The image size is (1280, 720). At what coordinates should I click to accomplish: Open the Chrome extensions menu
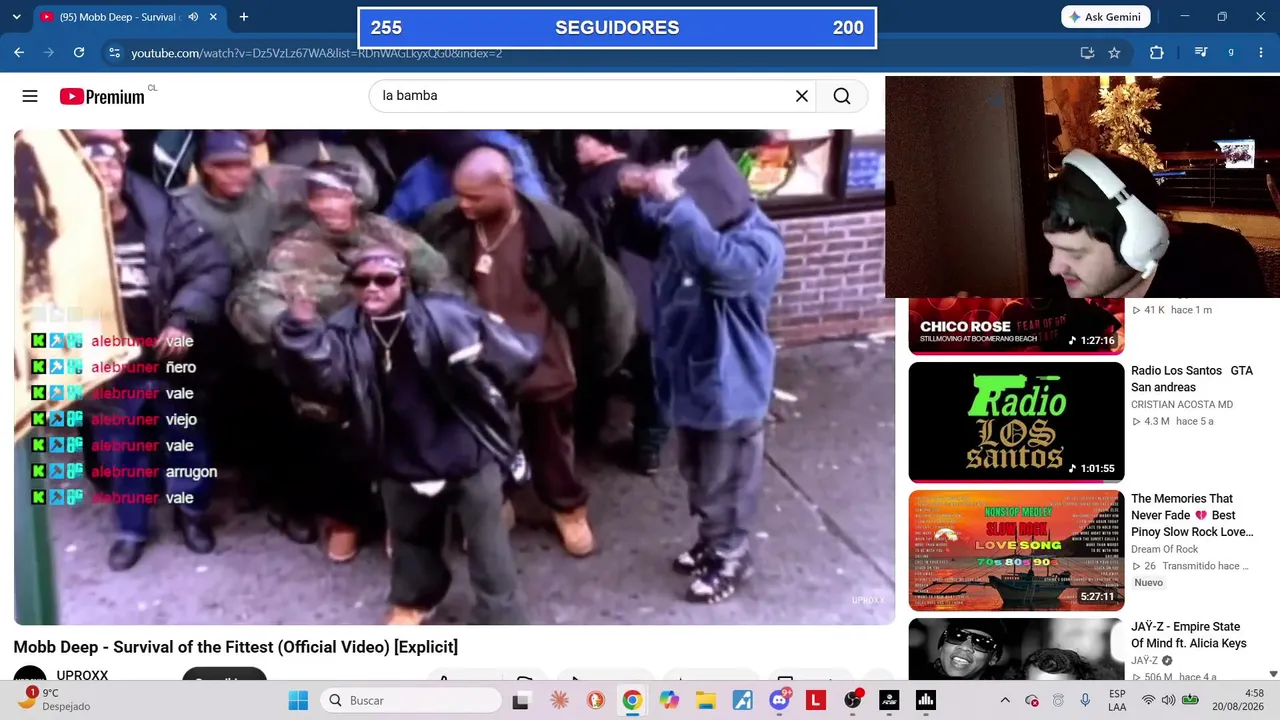click(x=1157, y=53)
